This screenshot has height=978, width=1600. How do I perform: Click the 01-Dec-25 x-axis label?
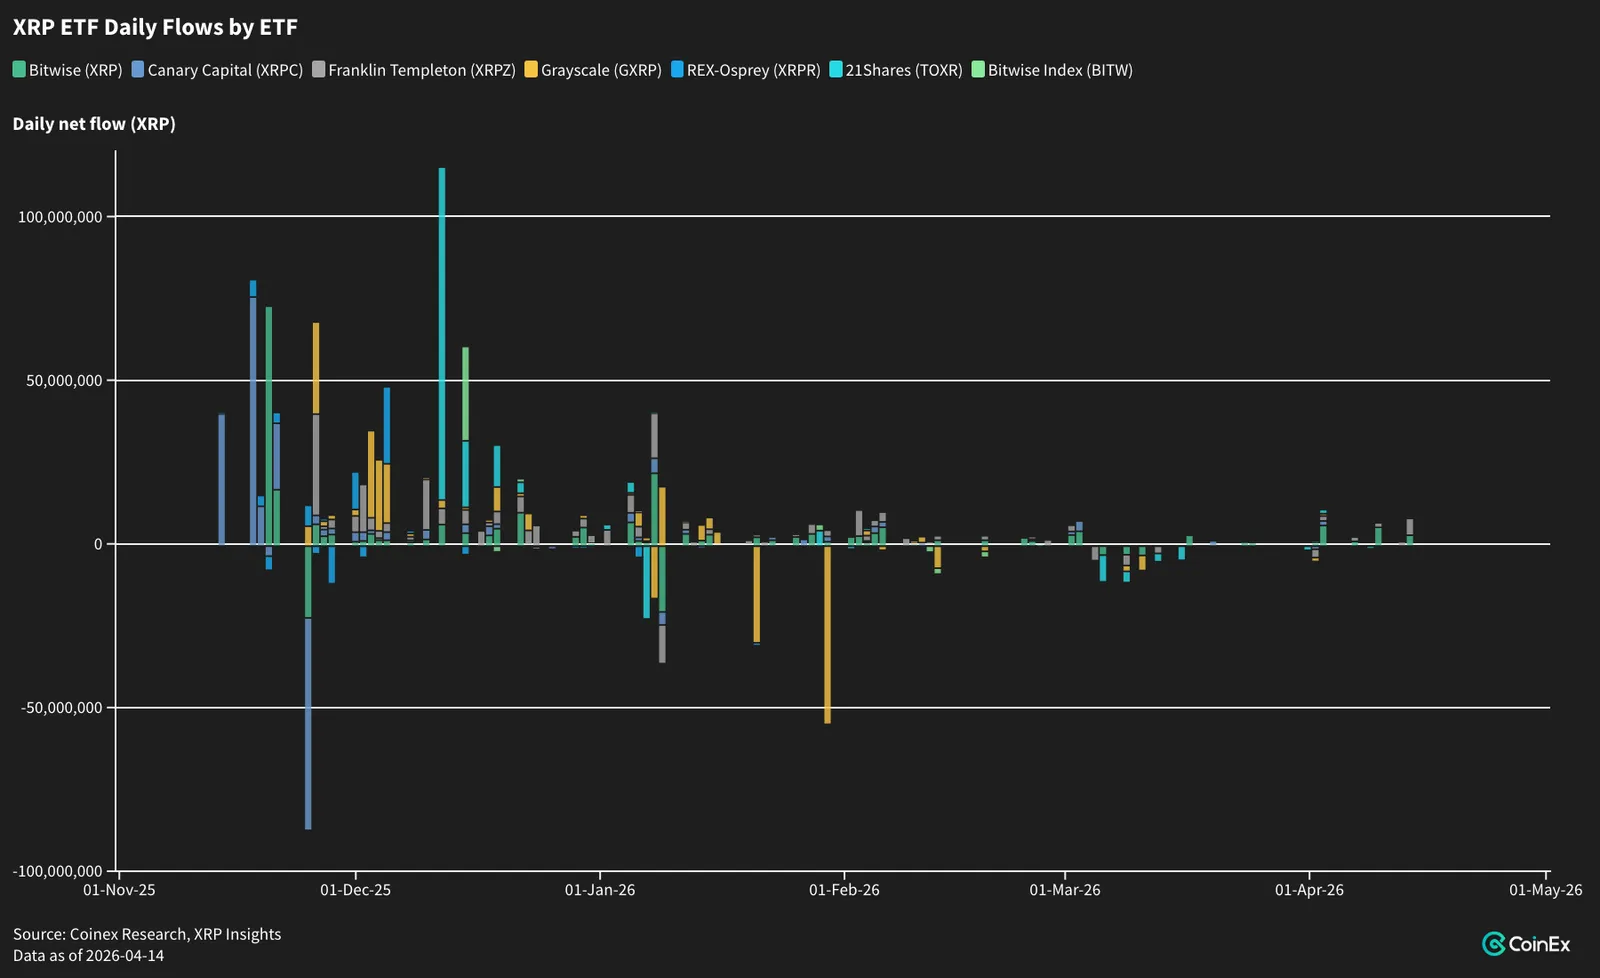[355, 890]
